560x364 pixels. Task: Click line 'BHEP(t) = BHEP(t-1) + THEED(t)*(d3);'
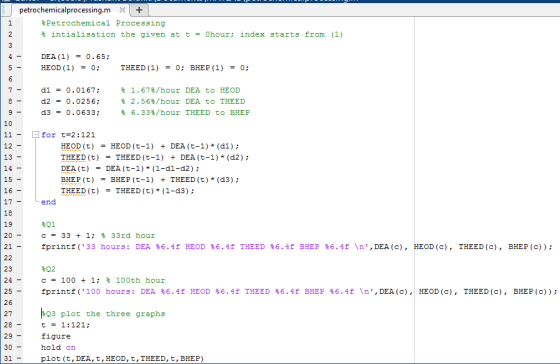pyautogui.click(x=150, y=179)
